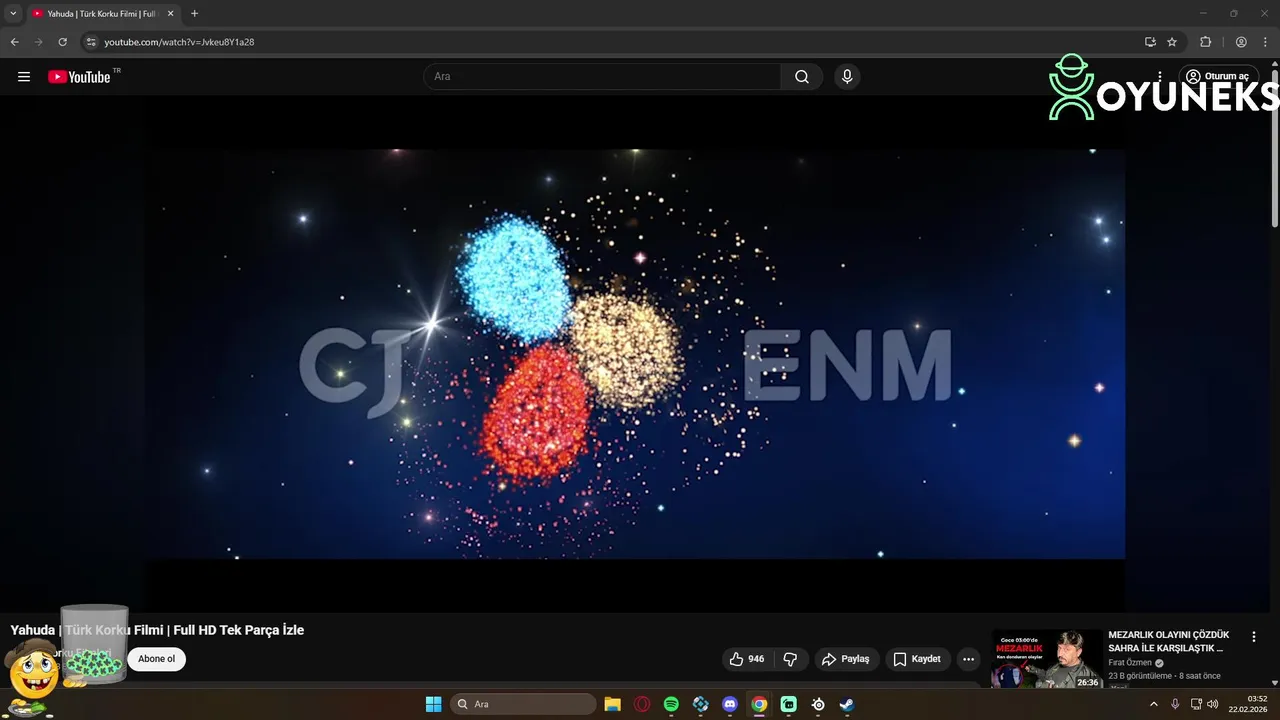Open the tab search dropdown arrow

pyautogui.click(x=13, y=14)
